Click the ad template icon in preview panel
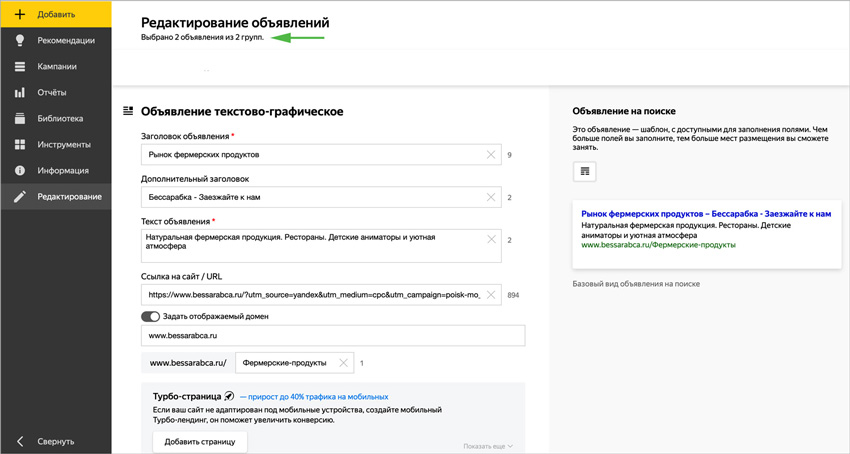 tap(584, 171)
